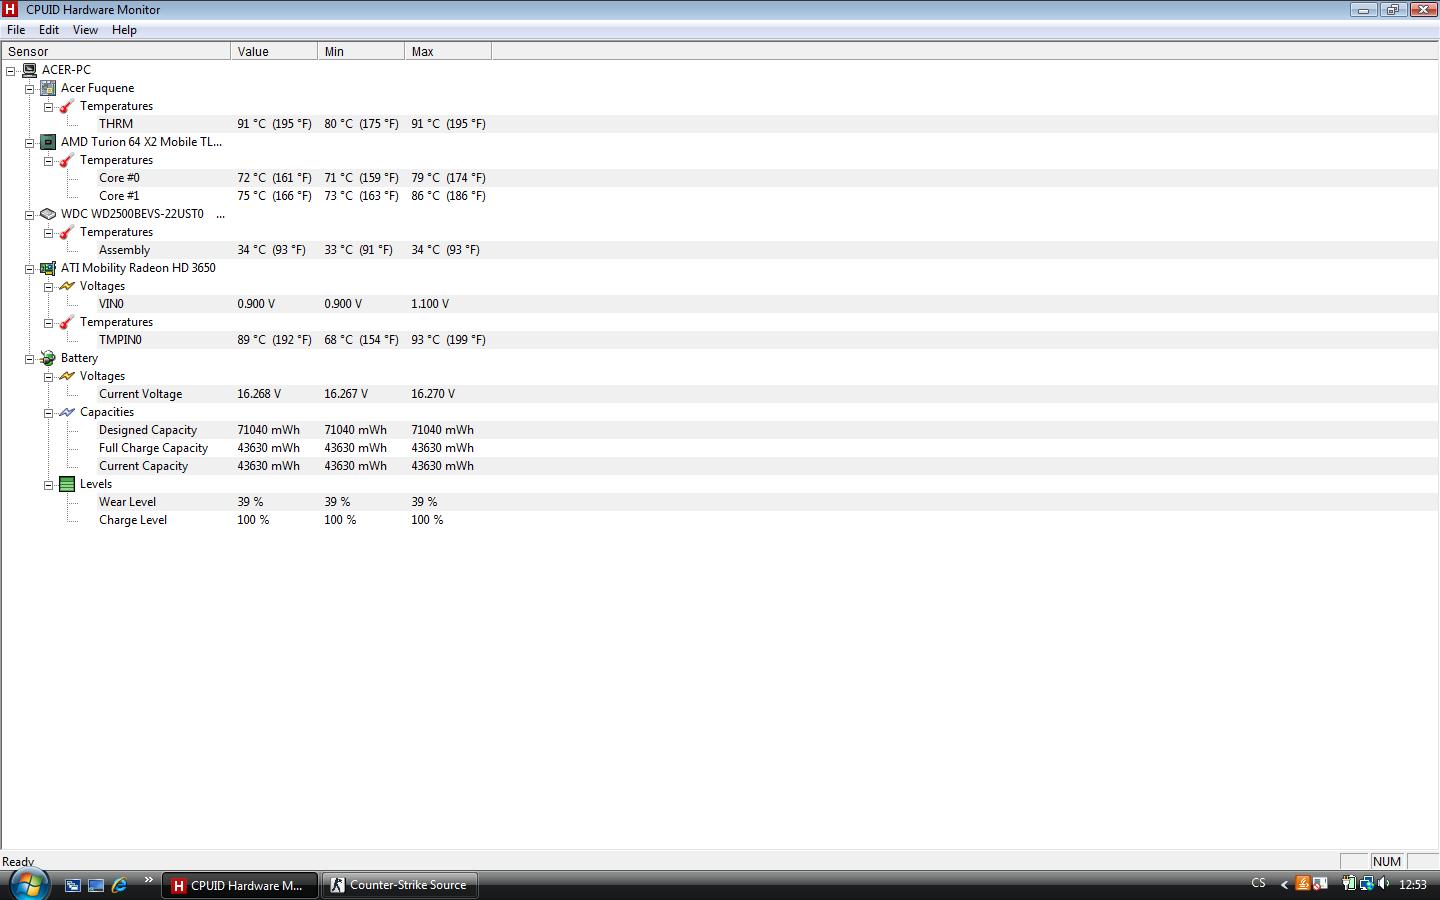Image resolution: width=1440 pixels, height=900 pixels.
Task: Collapse the Acer Fuquene node
Action: point(30,89)
